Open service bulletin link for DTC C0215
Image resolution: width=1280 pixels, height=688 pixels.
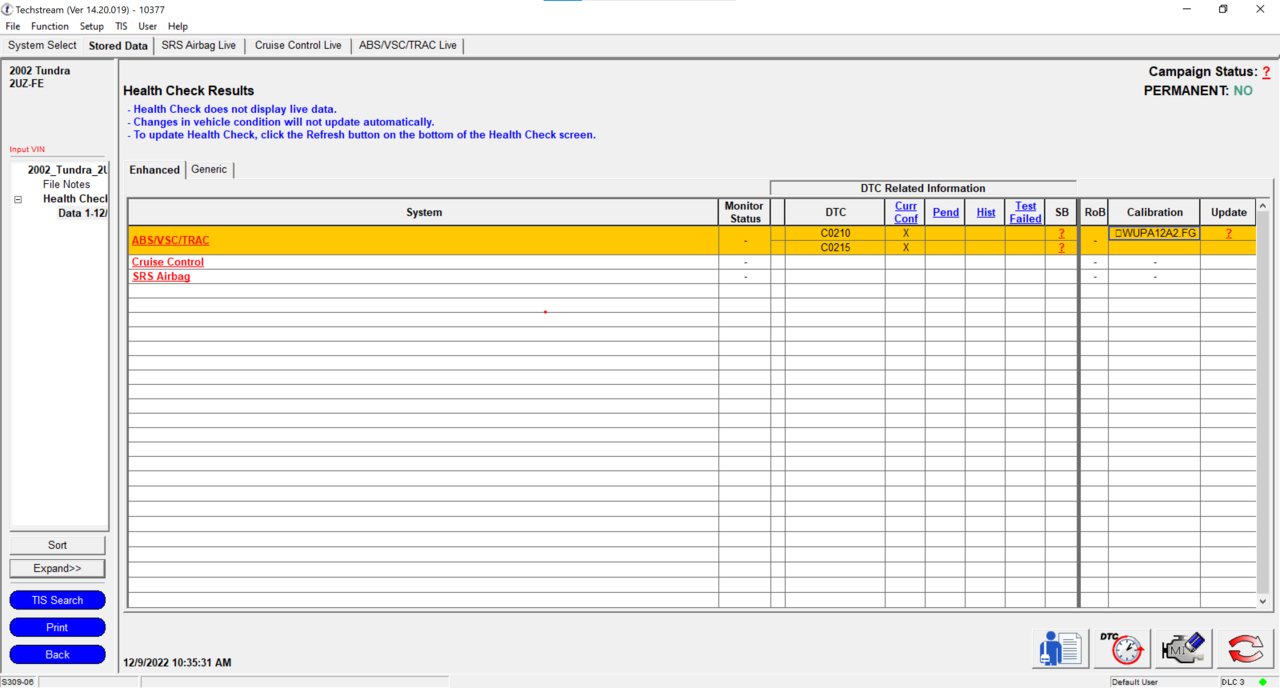coord(1061,247)
